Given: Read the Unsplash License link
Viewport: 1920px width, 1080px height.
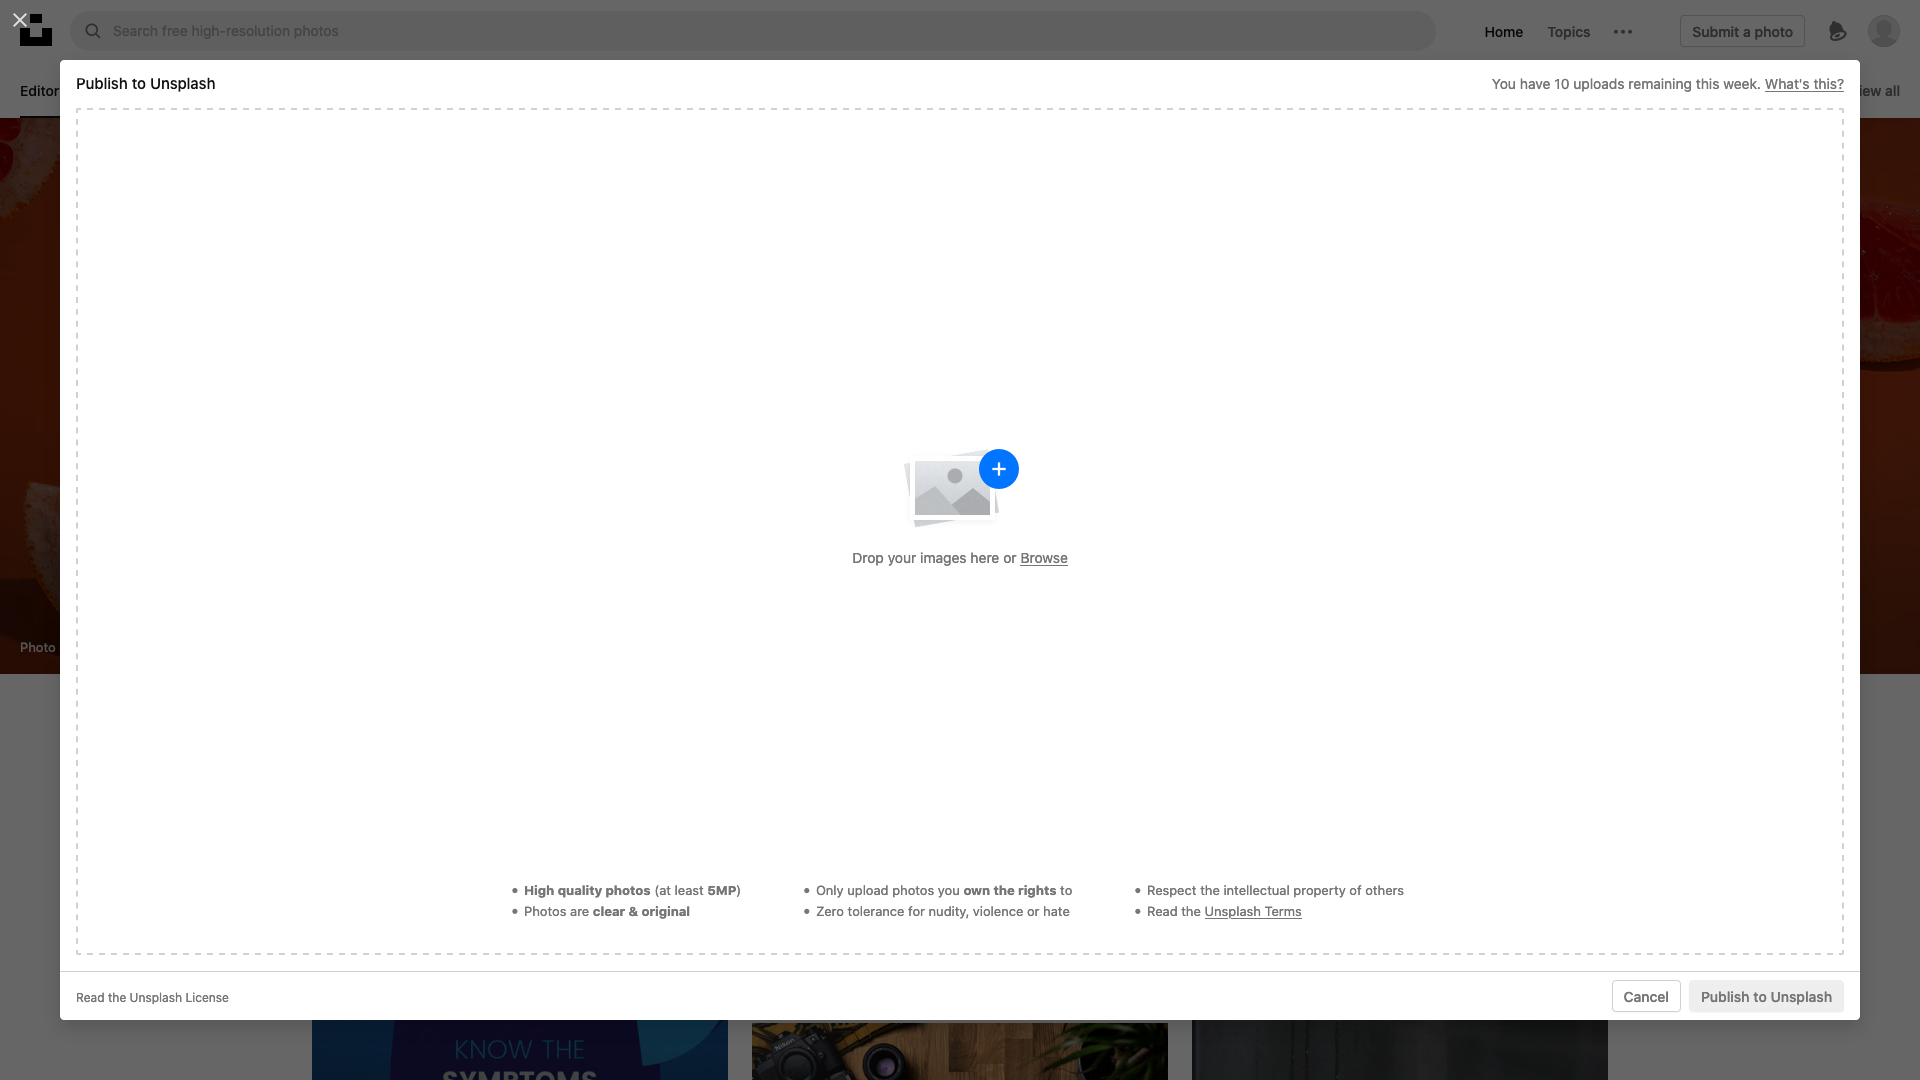Looking at the screenshot, I should click(x=152, y=998).
